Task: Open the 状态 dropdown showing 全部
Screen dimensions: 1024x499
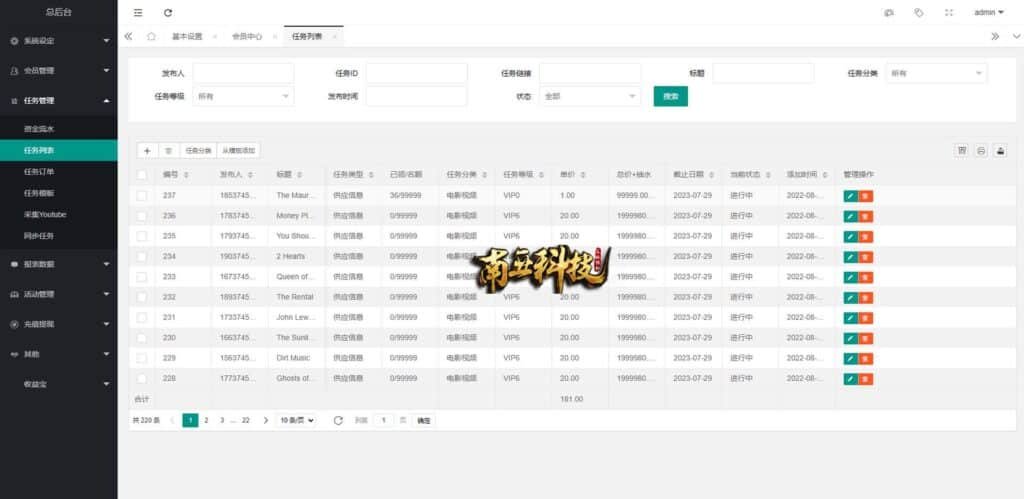Action: click(589, 96)
